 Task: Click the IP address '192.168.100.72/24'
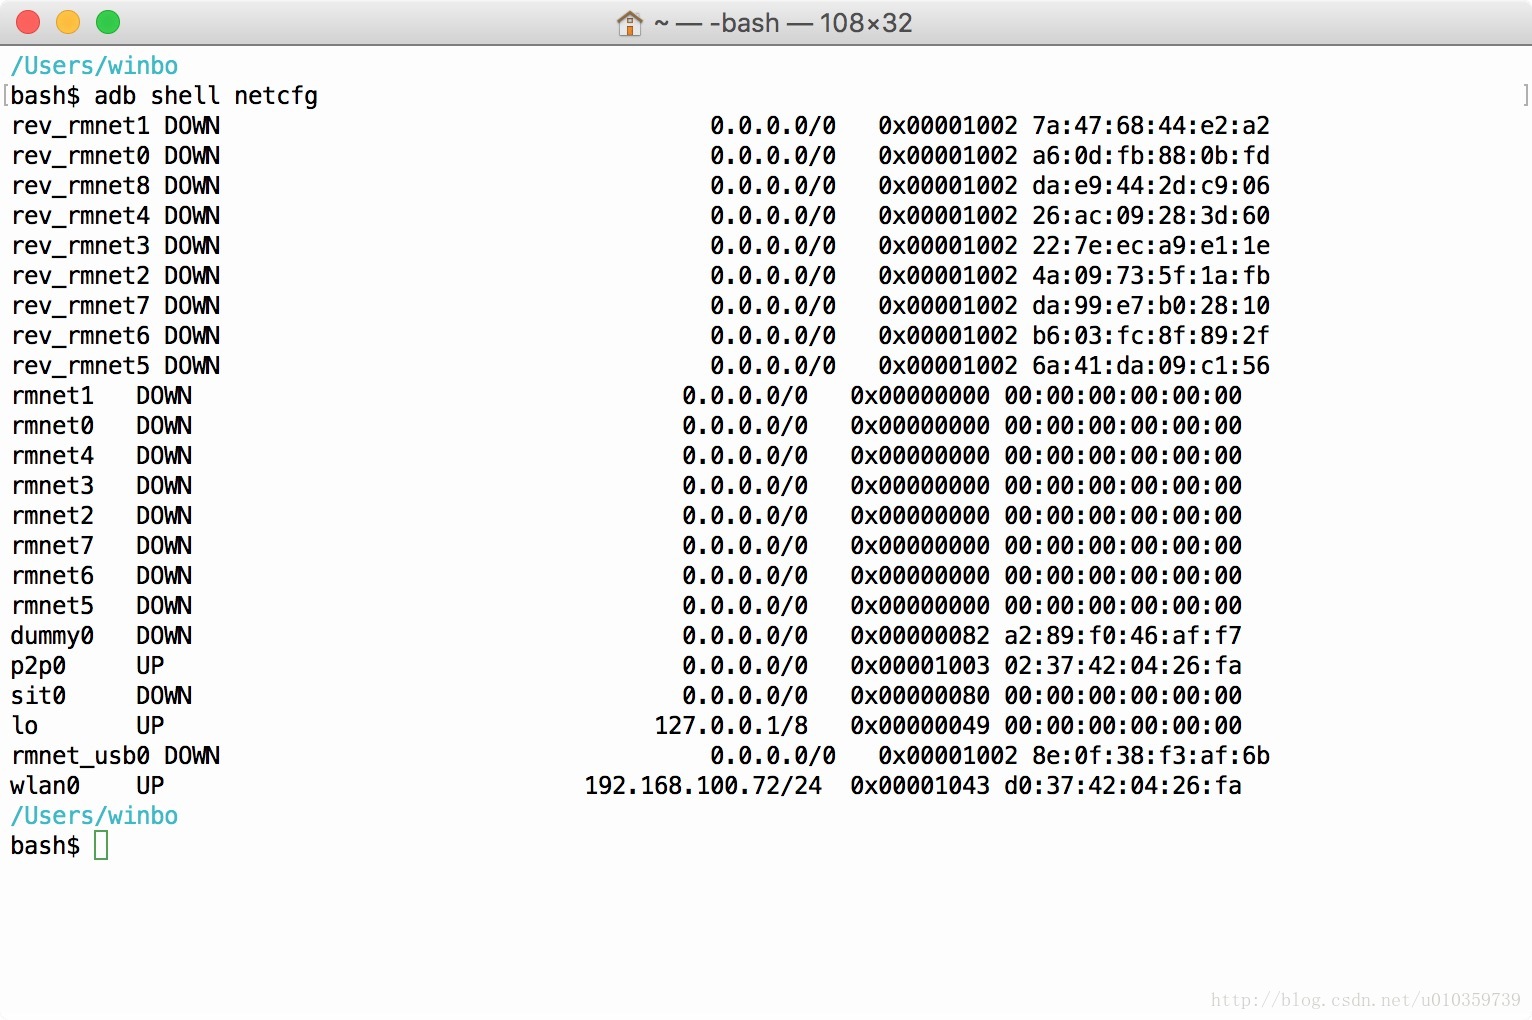tap(703, 786)
